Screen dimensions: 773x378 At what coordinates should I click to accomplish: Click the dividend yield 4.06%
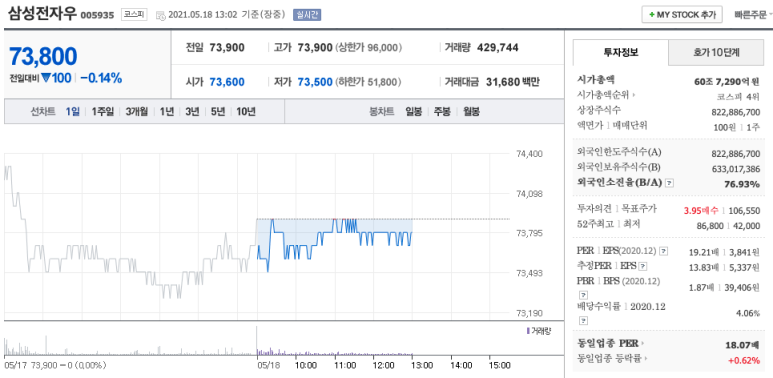point(747,313)
